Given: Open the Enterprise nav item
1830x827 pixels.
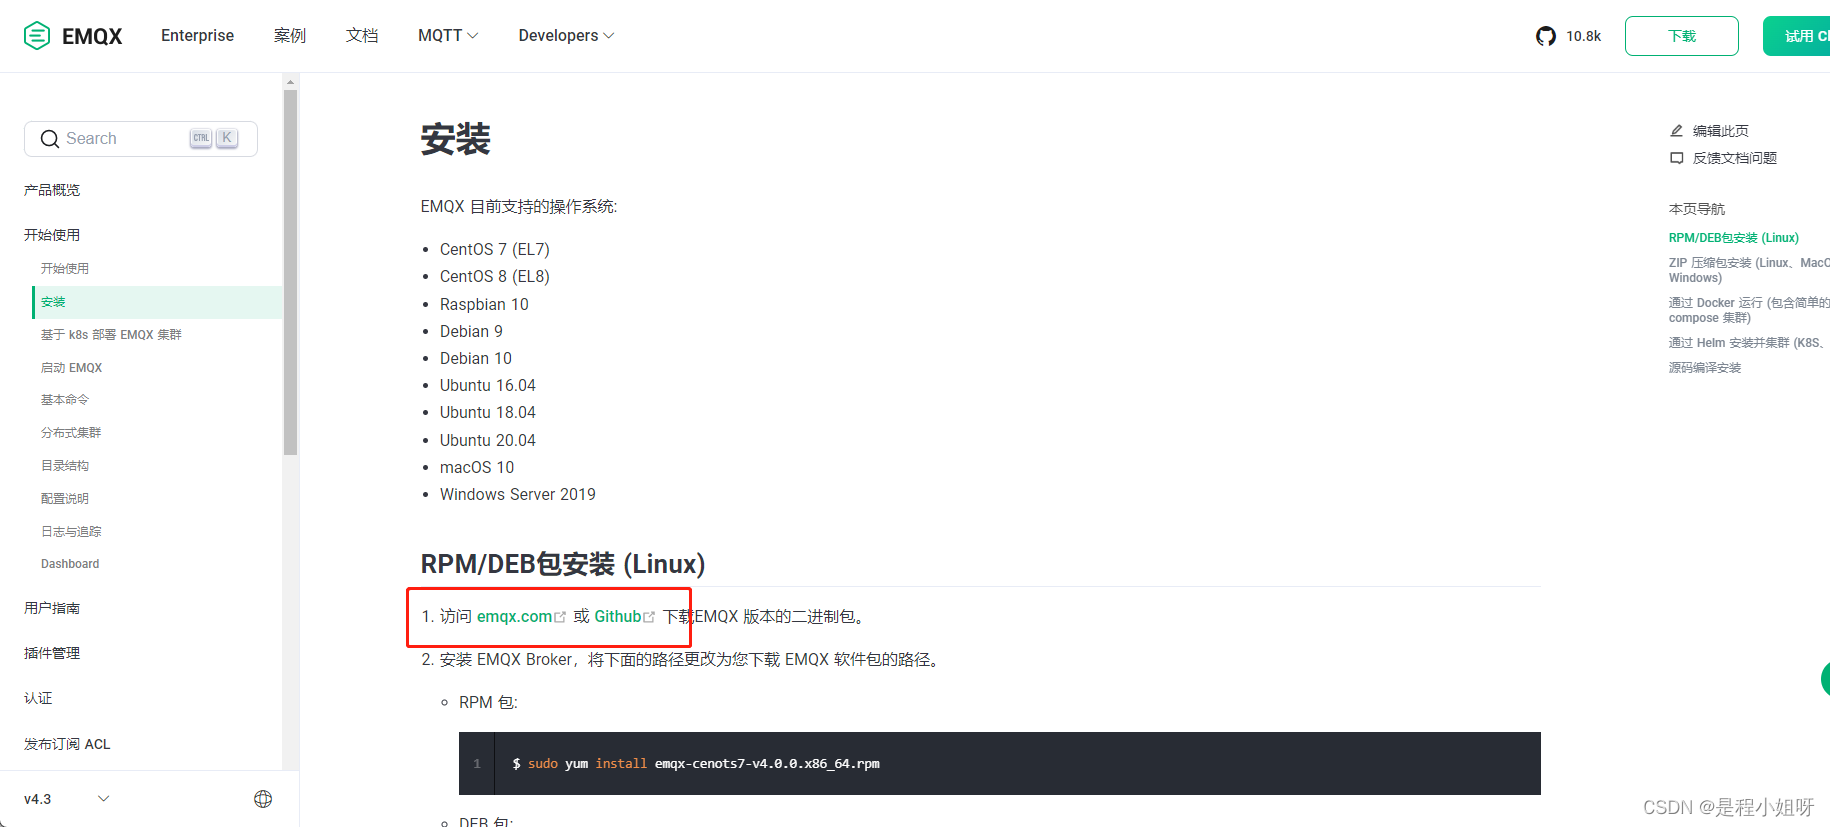Looking at the screenshot, I should [197, 36].
